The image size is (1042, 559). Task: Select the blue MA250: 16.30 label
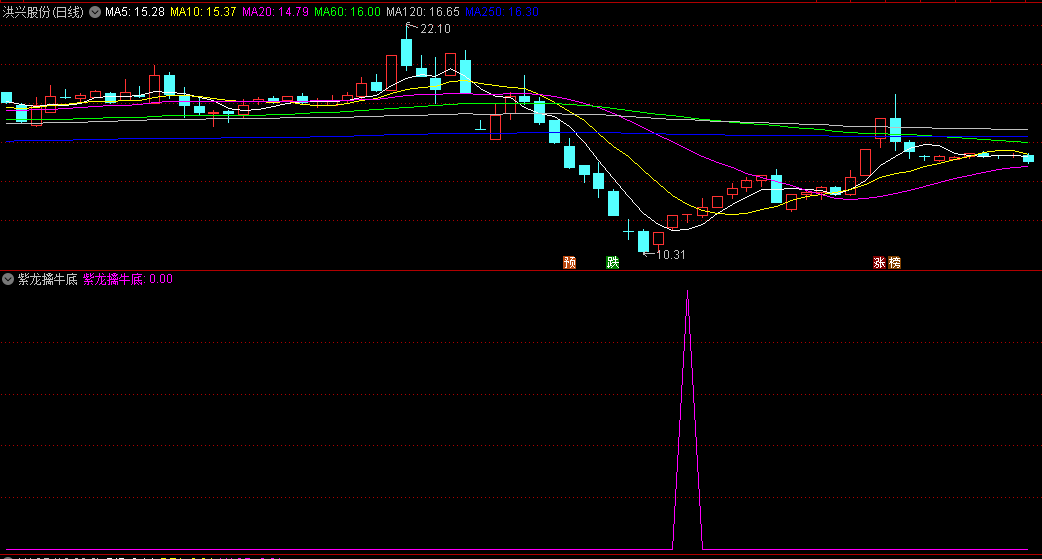502,12
